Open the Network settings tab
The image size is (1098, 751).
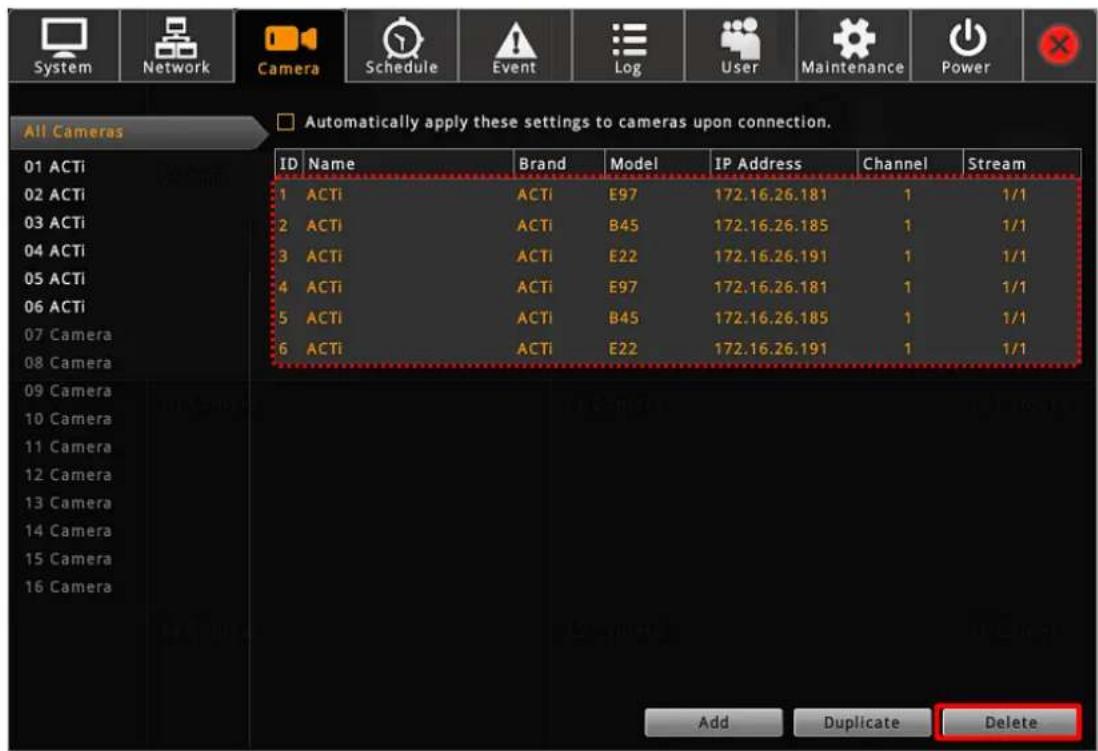[176, 46]
